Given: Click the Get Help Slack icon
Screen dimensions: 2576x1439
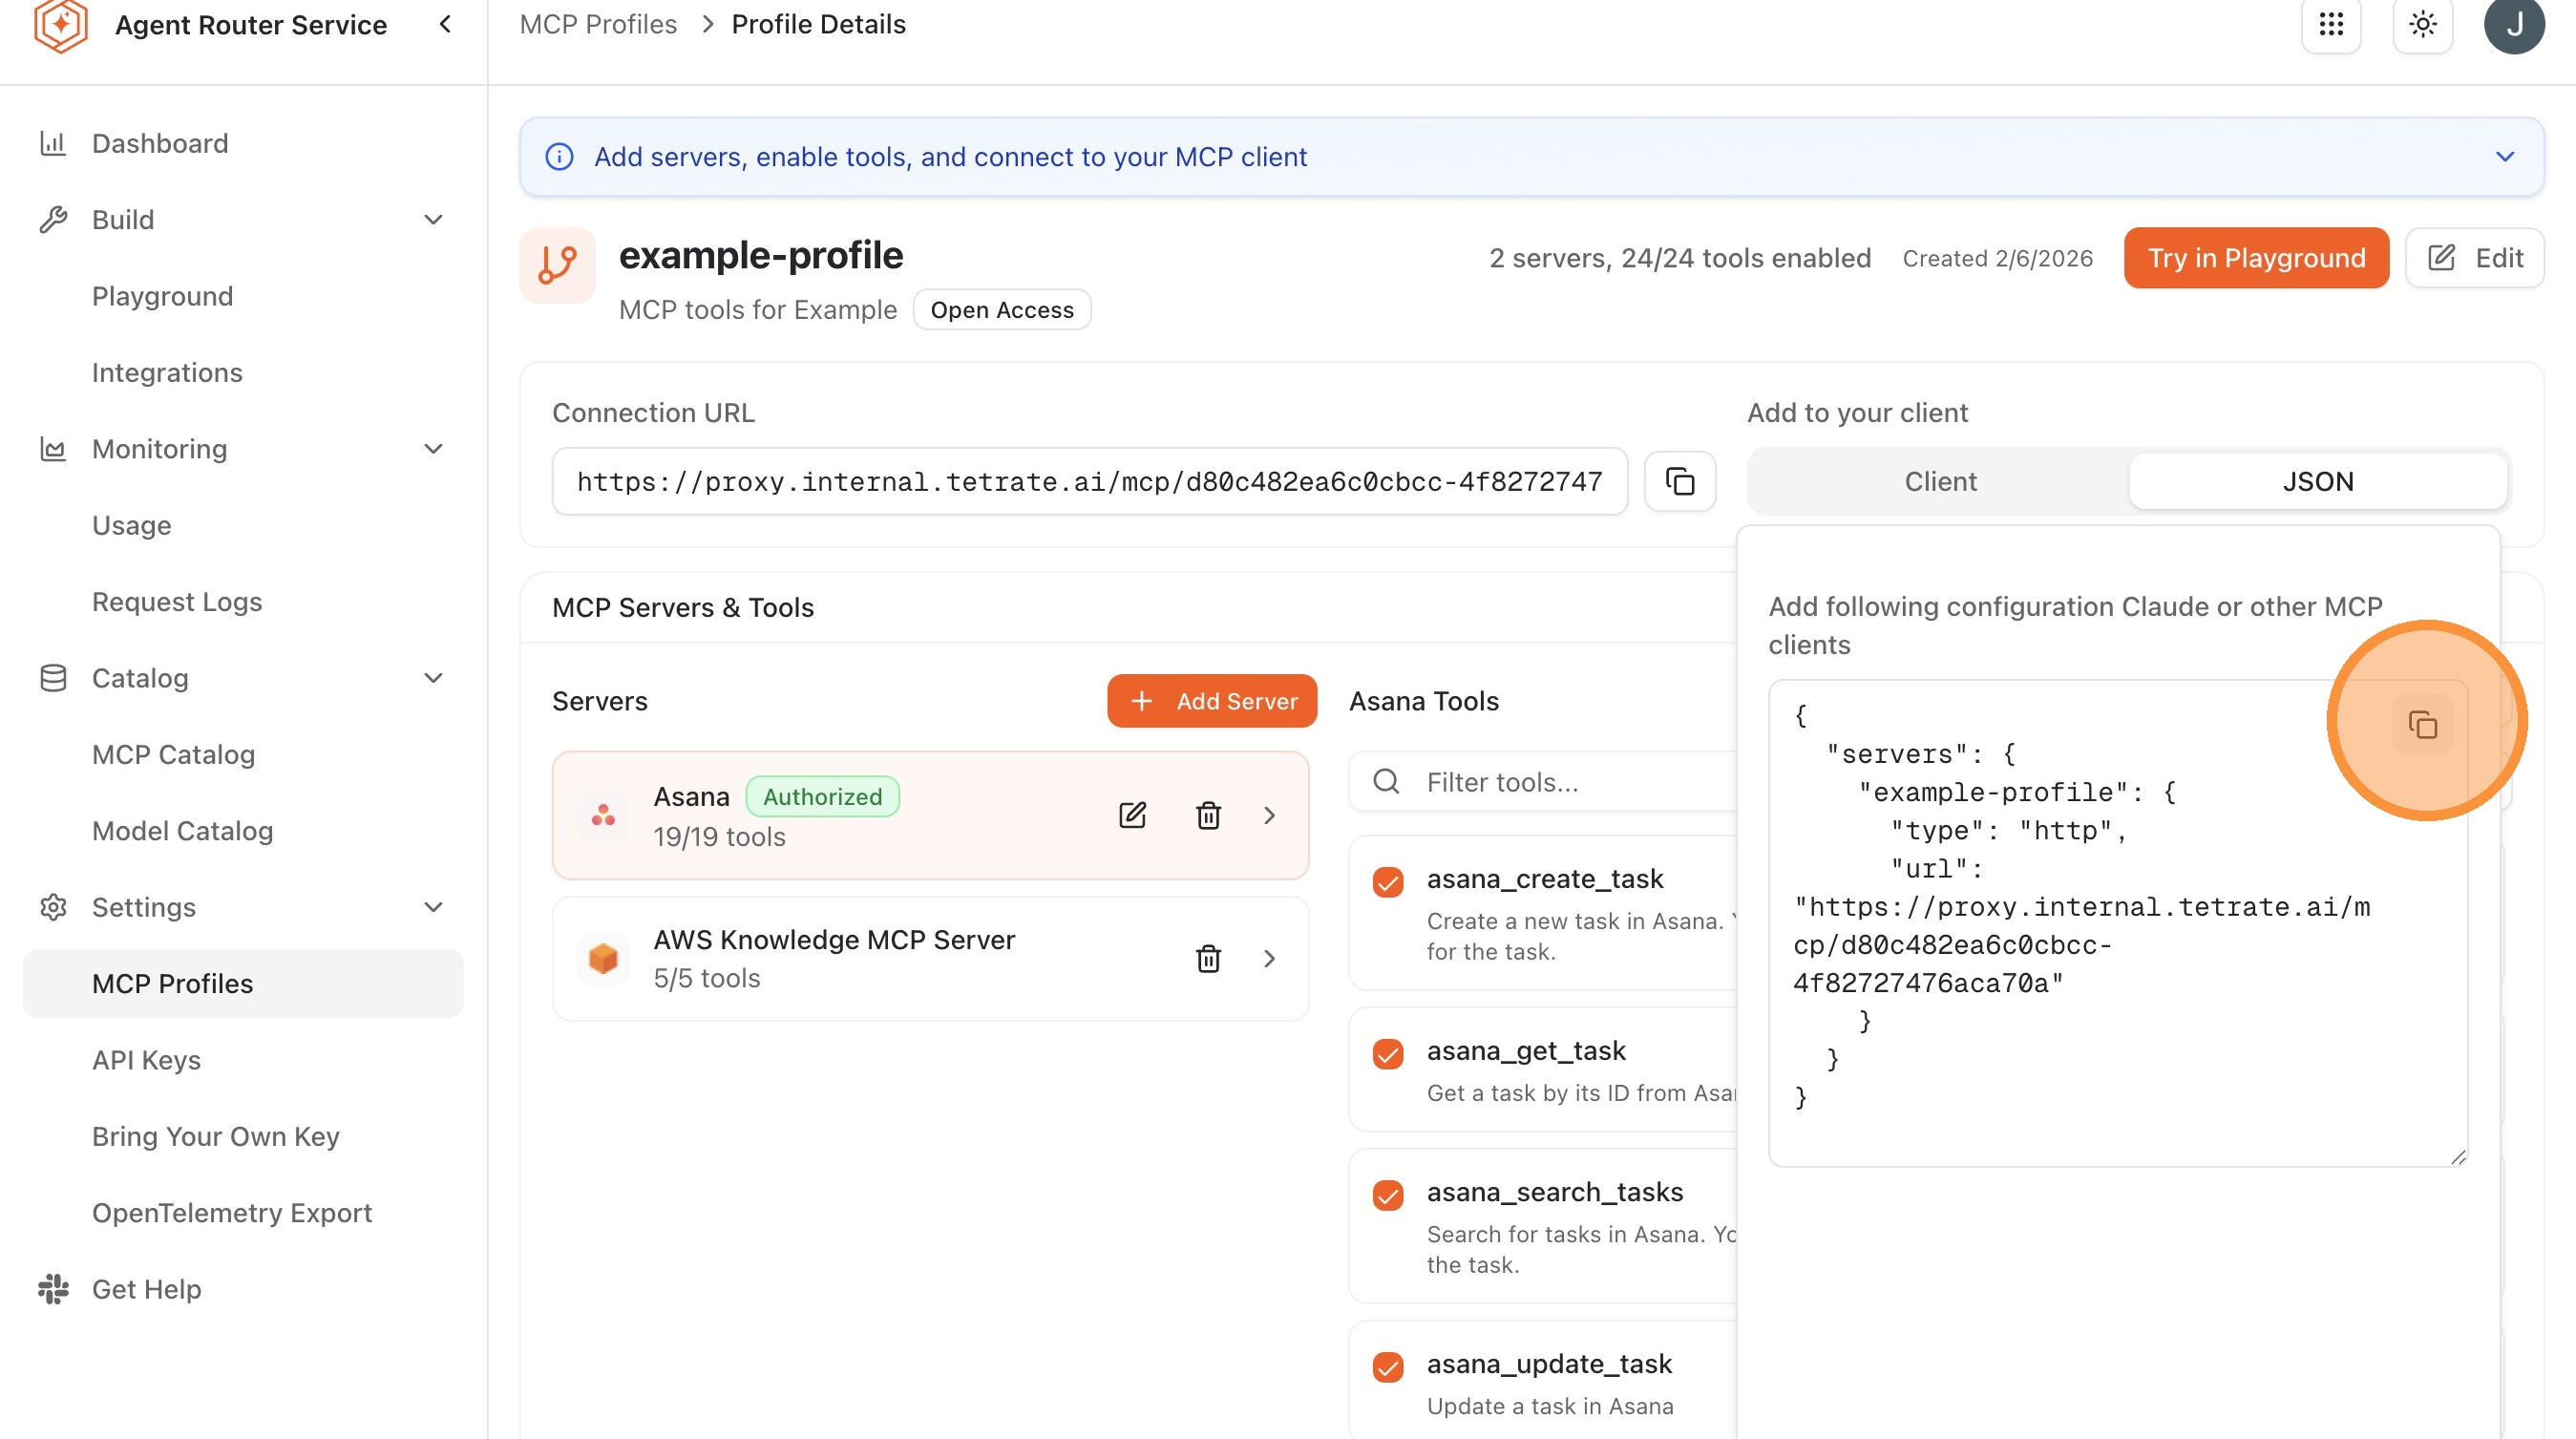Looking at the screenshot, I should (x=53, y=1289).
